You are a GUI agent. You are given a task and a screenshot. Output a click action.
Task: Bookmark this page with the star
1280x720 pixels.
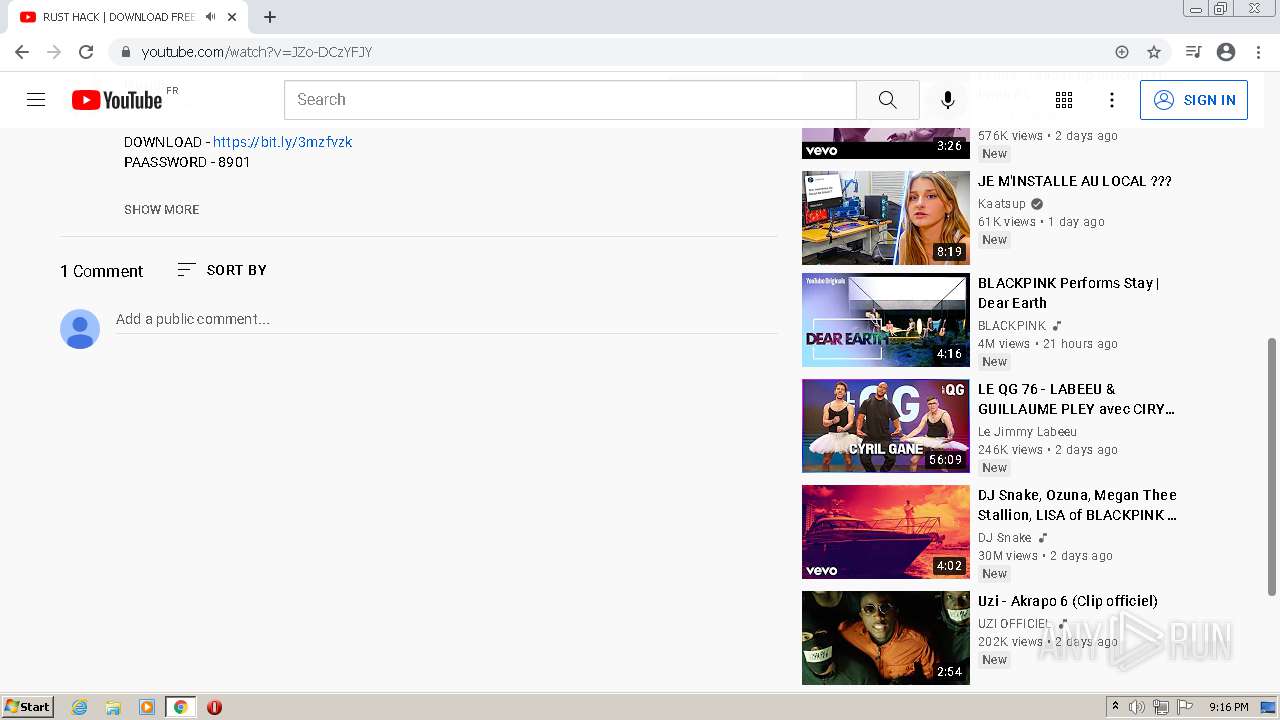(x=1154, y=52)
